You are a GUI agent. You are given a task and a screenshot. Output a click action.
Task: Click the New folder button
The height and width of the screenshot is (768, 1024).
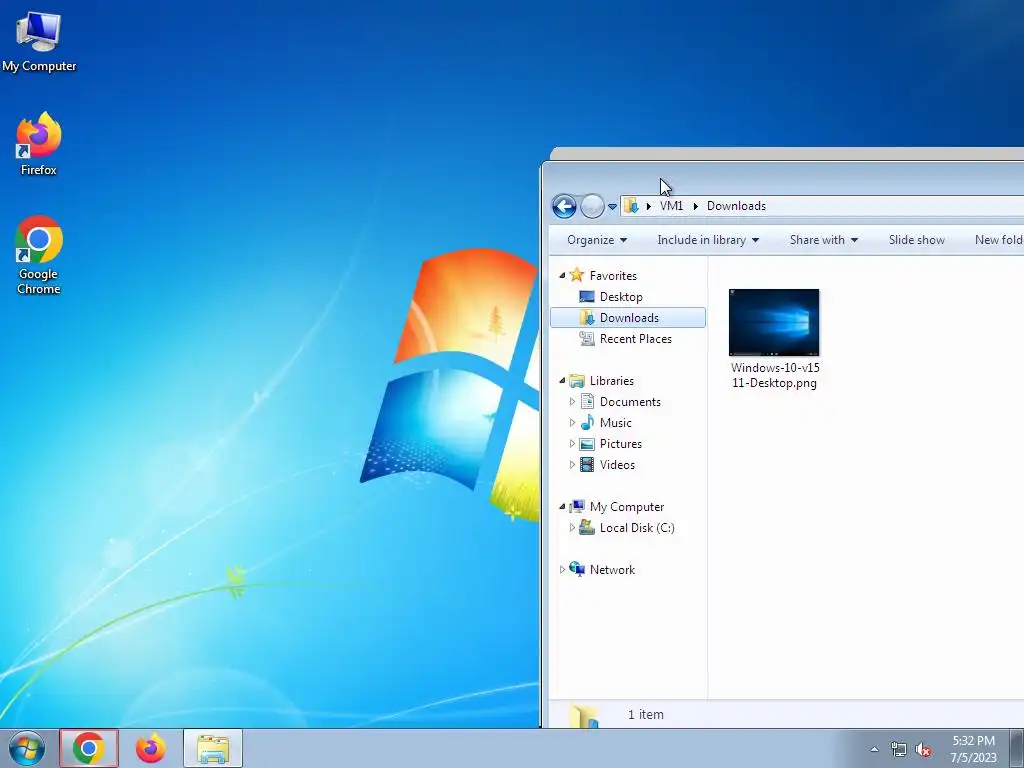999,240
